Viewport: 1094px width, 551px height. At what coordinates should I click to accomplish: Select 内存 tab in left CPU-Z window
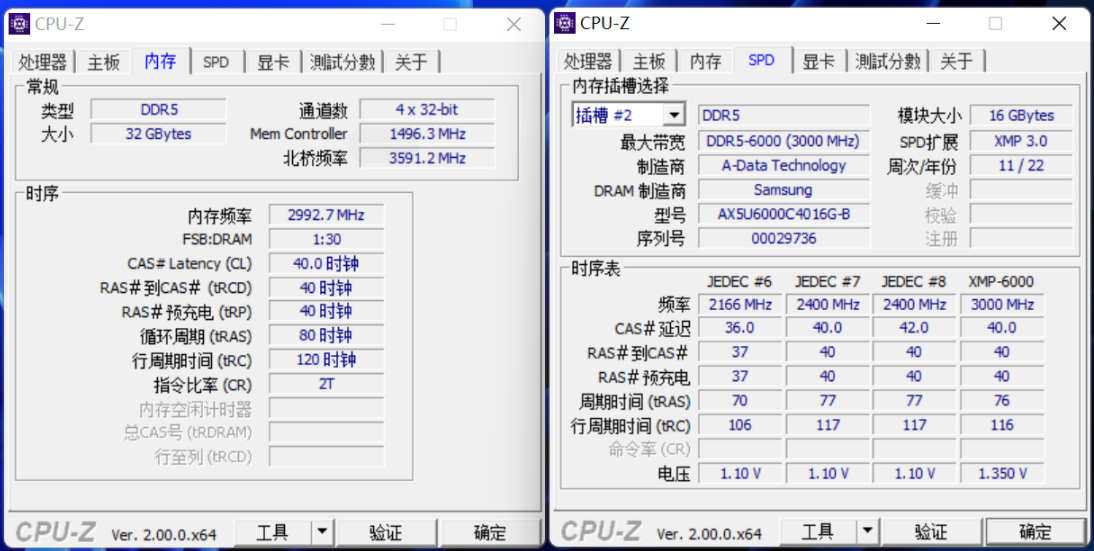click(160, 61)
